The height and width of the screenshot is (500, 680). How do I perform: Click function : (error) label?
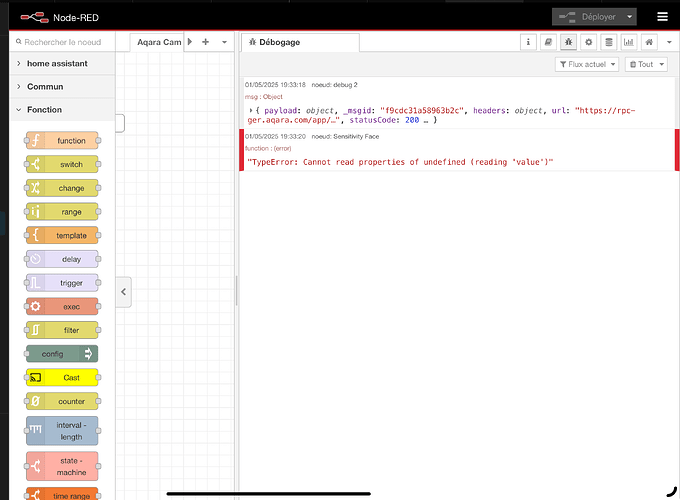click(268, 148)
